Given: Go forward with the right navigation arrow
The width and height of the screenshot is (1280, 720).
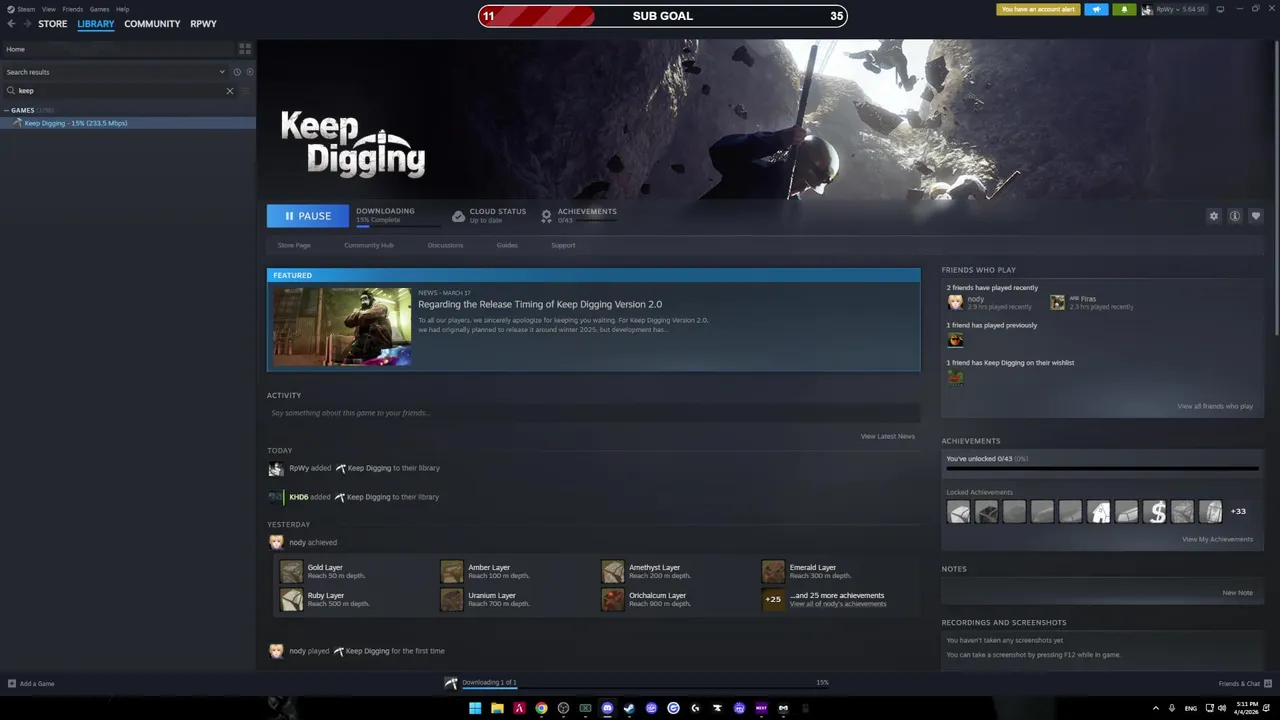Looking at the screenshot, I should coord(27,24).
